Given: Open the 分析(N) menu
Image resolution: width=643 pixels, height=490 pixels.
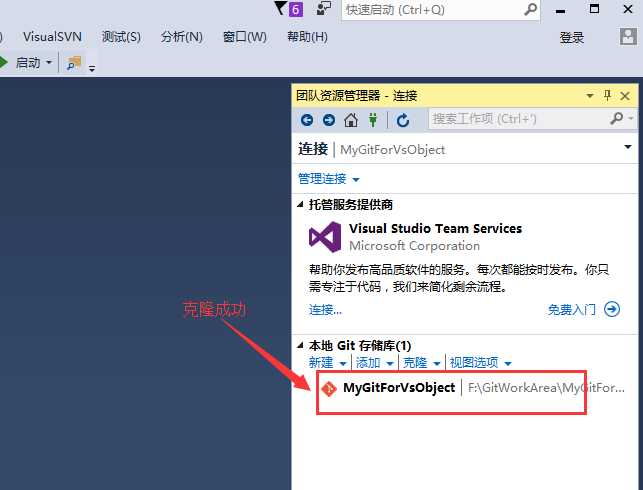Looking at the screenshot, I should [x=182, y=37].
